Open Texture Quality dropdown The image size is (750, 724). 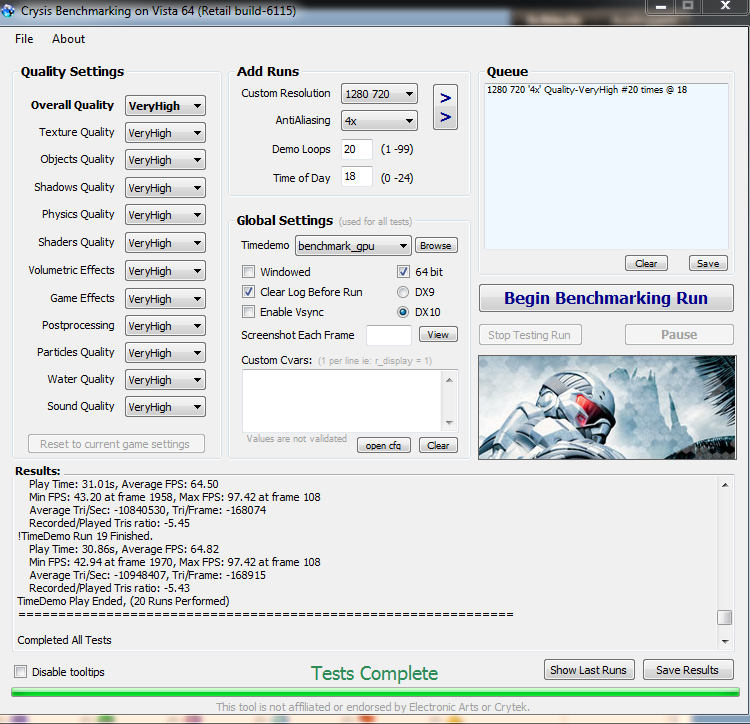(165, 133)
